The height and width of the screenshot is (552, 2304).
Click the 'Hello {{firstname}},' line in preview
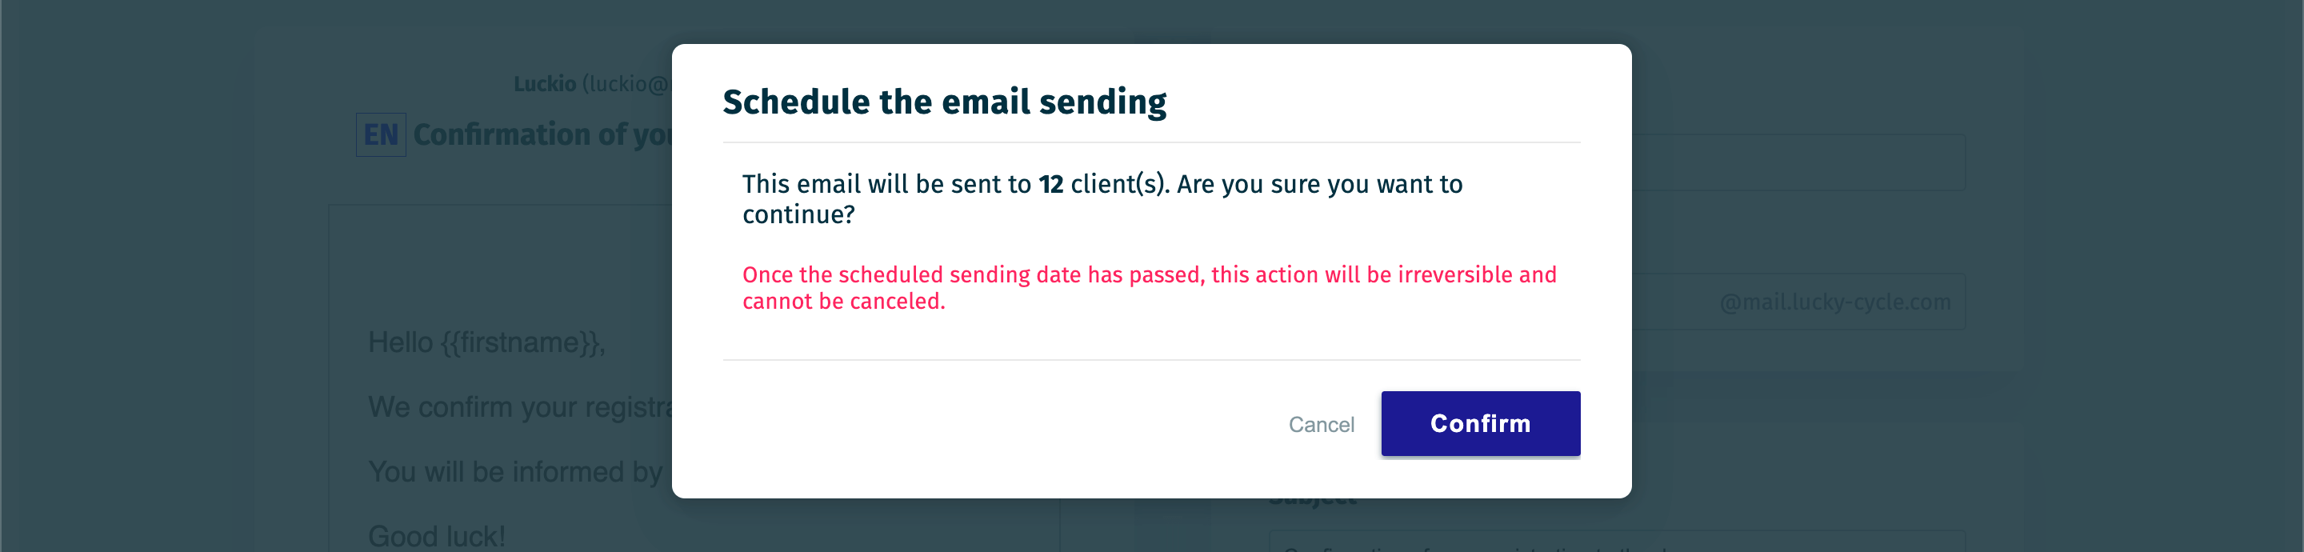[x=486, y=343]
